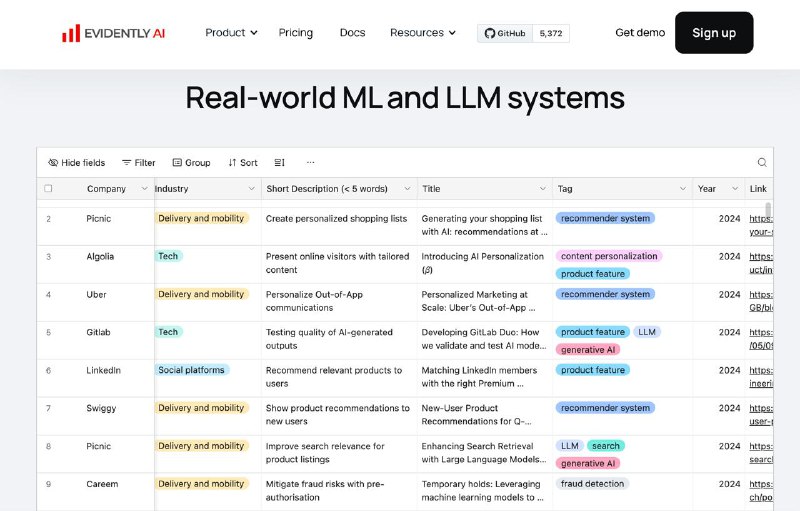The width and height of the screenshot is (800, 511).
Task: Open the Group control
Action: coord(191,163)
